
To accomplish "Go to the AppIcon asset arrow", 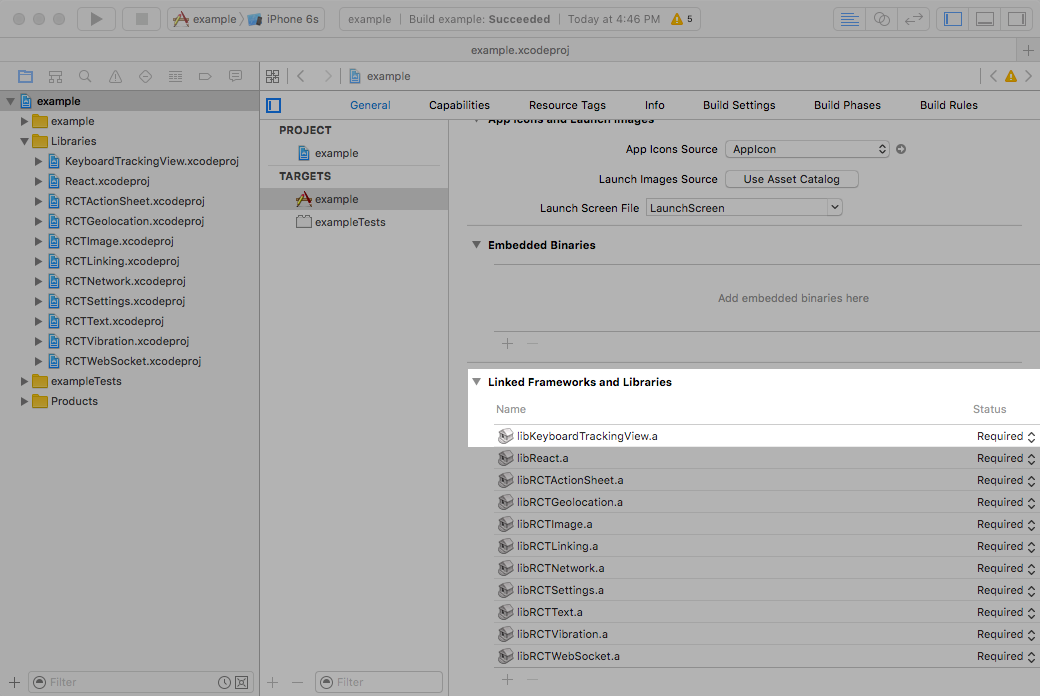I will point(901,149).
